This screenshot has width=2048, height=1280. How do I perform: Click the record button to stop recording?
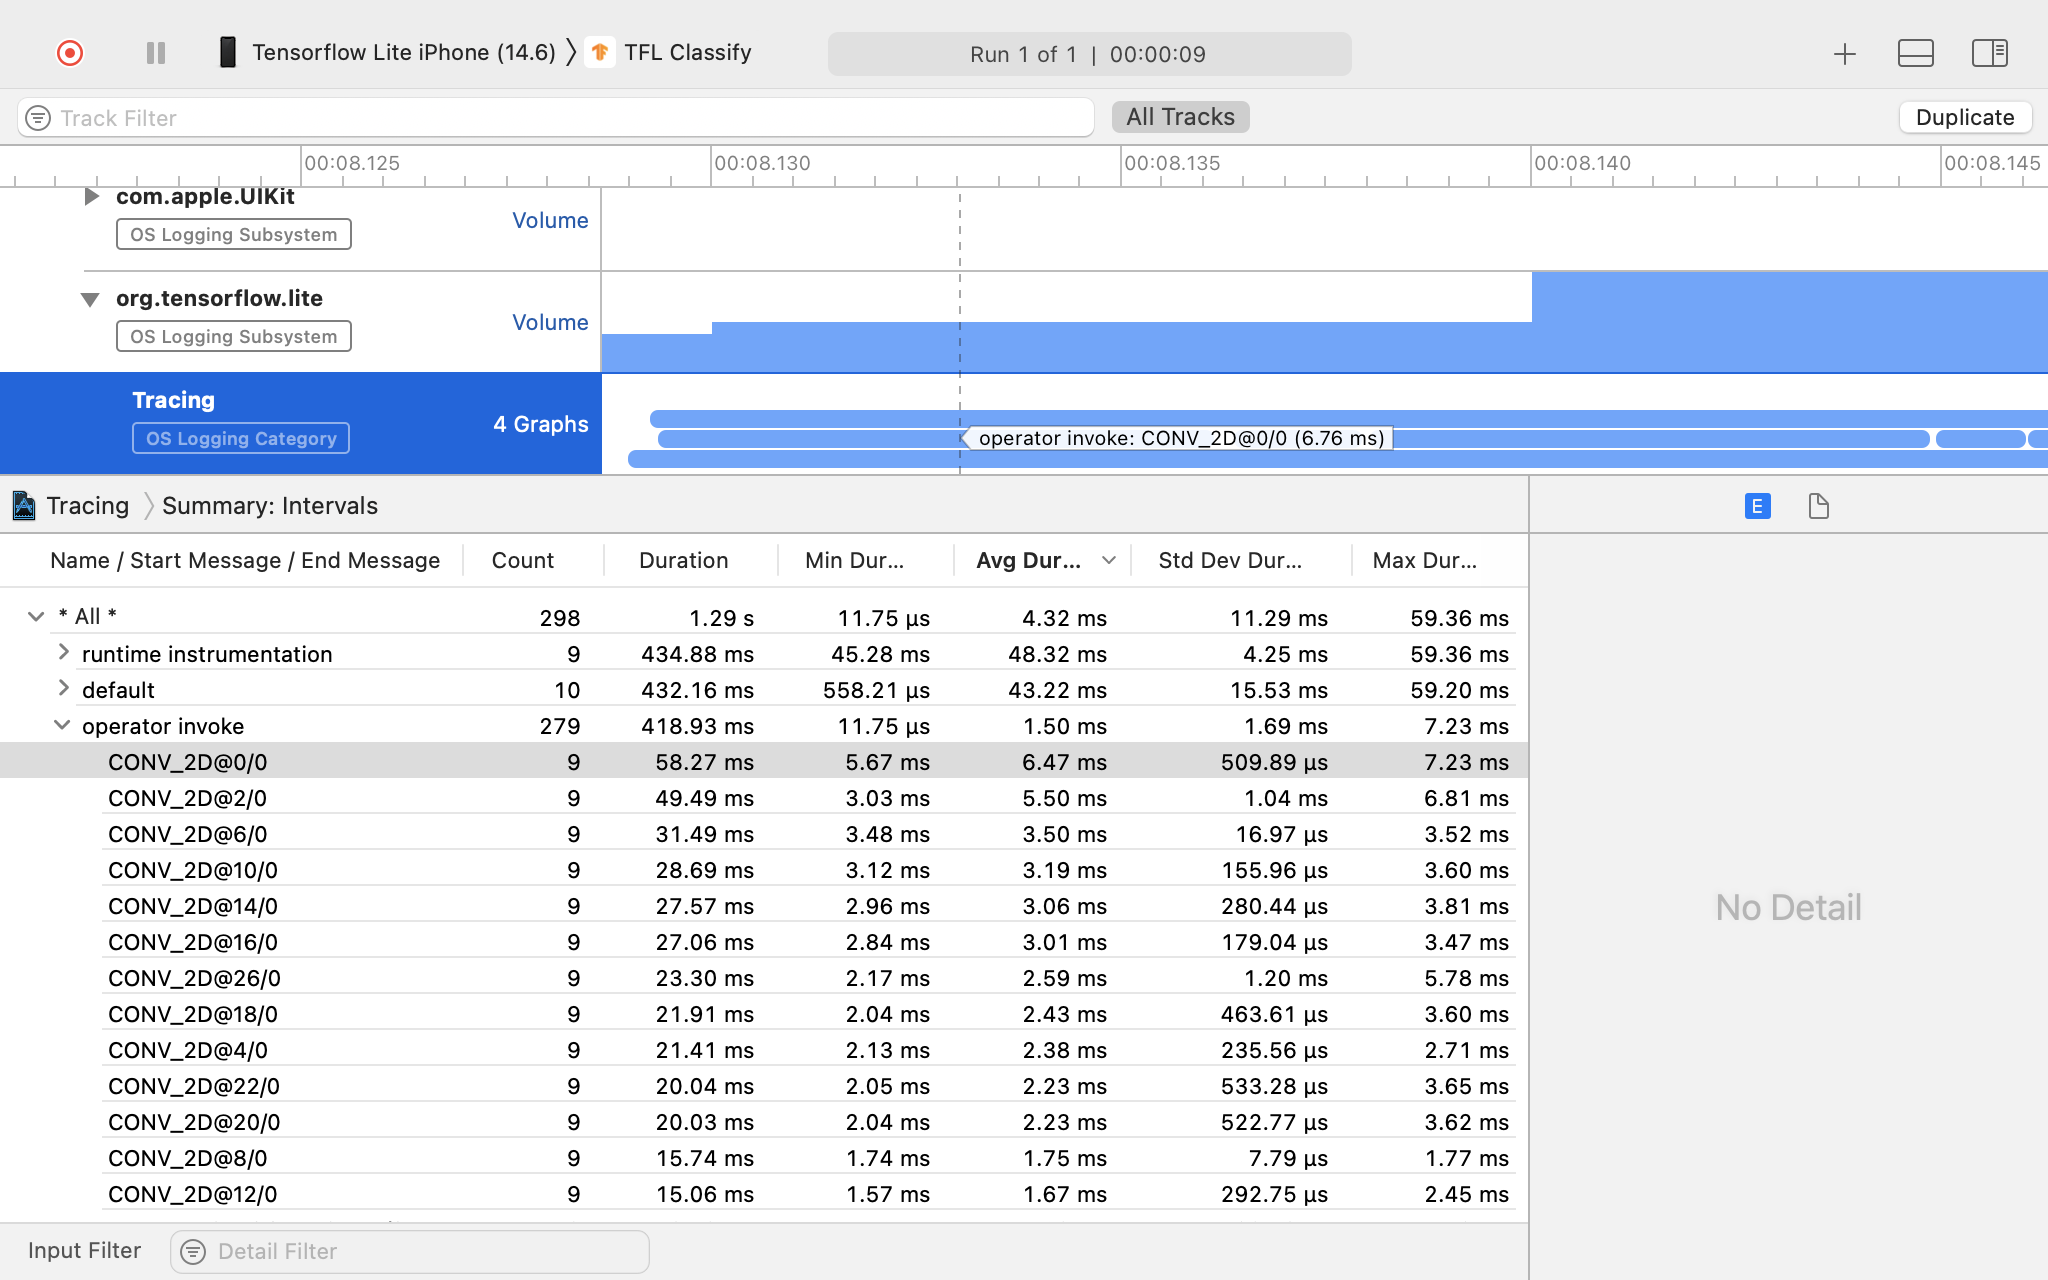(x=68, y=53)
